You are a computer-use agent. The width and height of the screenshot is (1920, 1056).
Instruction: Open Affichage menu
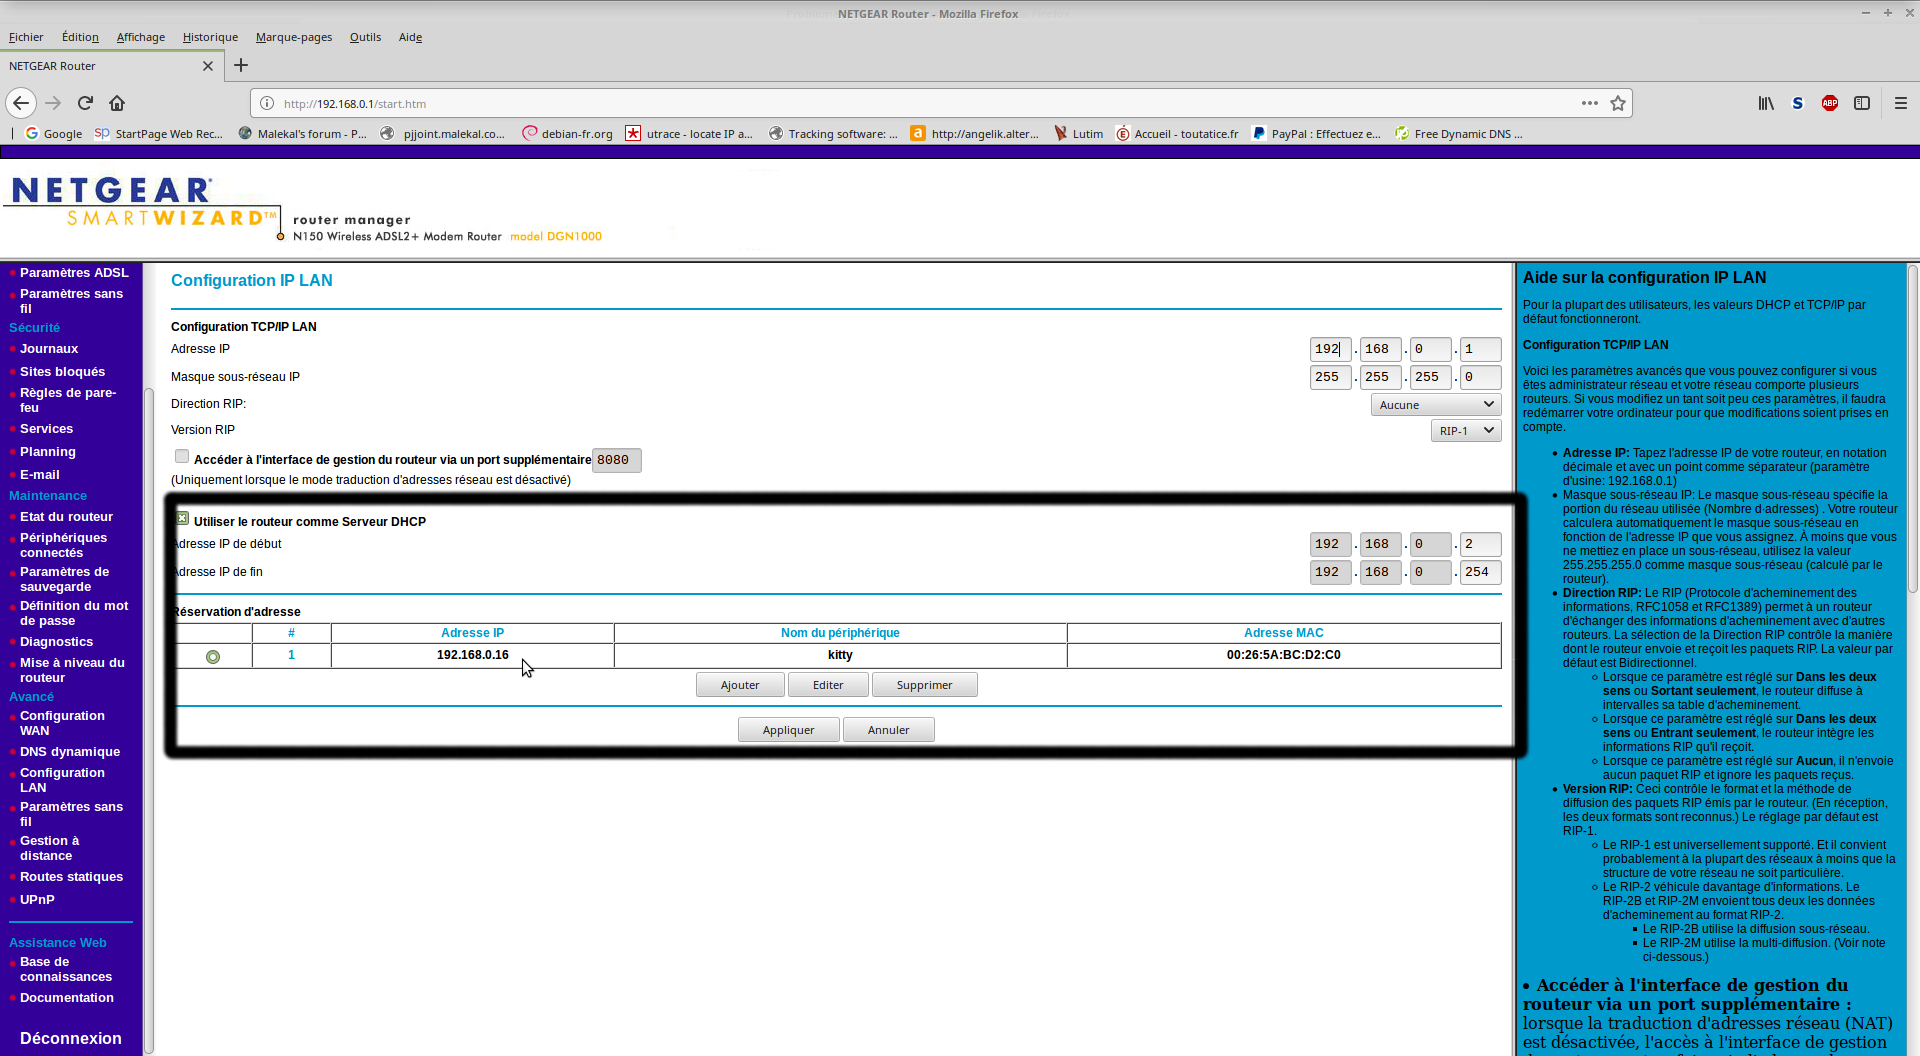[x=141, y=37]
